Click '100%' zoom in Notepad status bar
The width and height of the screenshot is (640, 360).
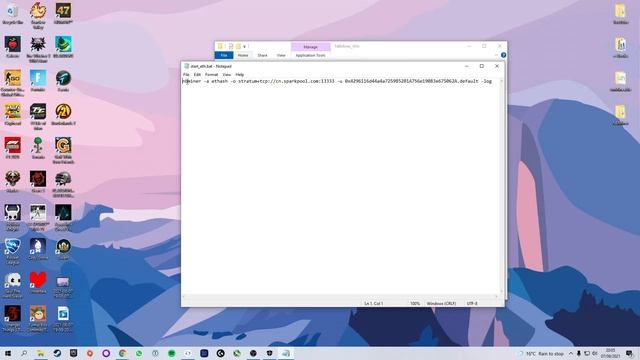point(415,304)
